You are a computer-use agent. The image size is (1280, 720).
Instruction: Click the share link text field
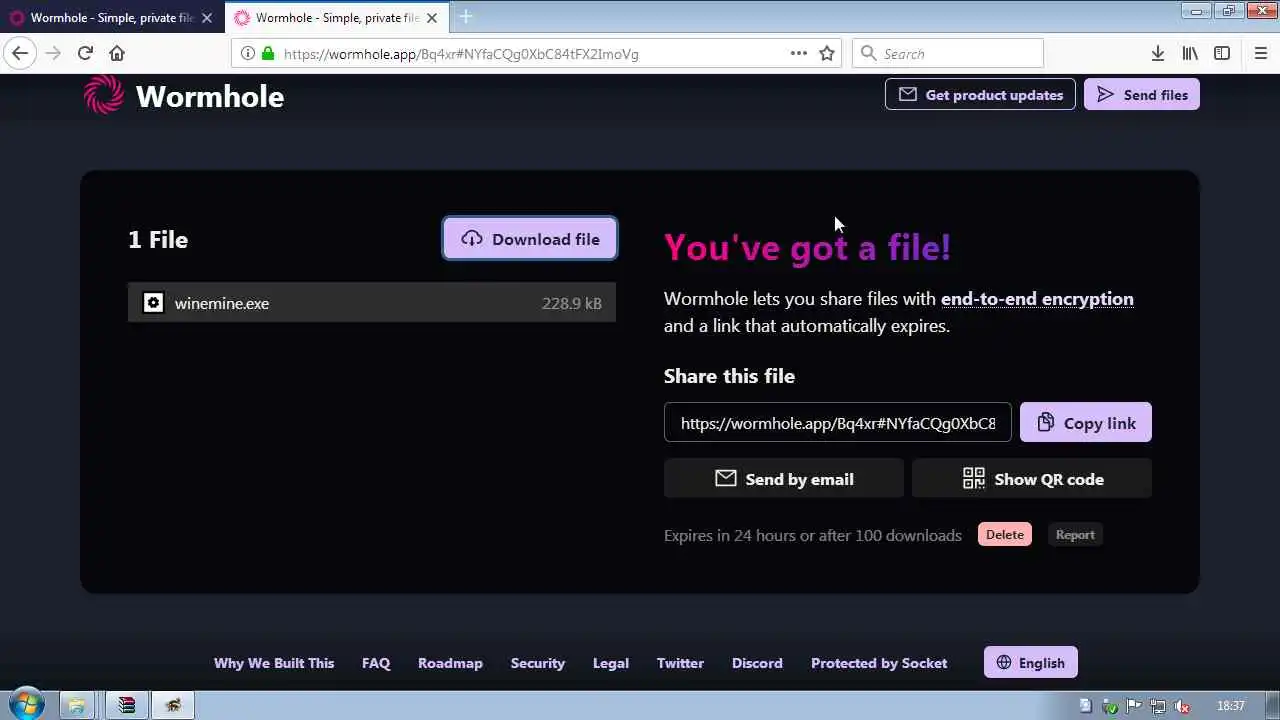[x=838, y=423]
